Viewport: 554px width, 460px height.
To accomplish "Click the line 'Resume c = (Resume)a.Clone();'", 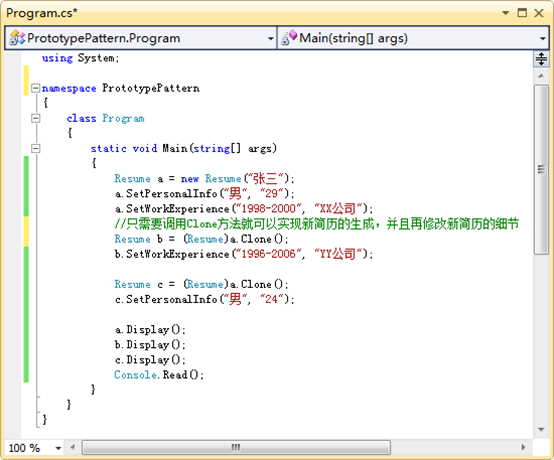I will [201, 284].
